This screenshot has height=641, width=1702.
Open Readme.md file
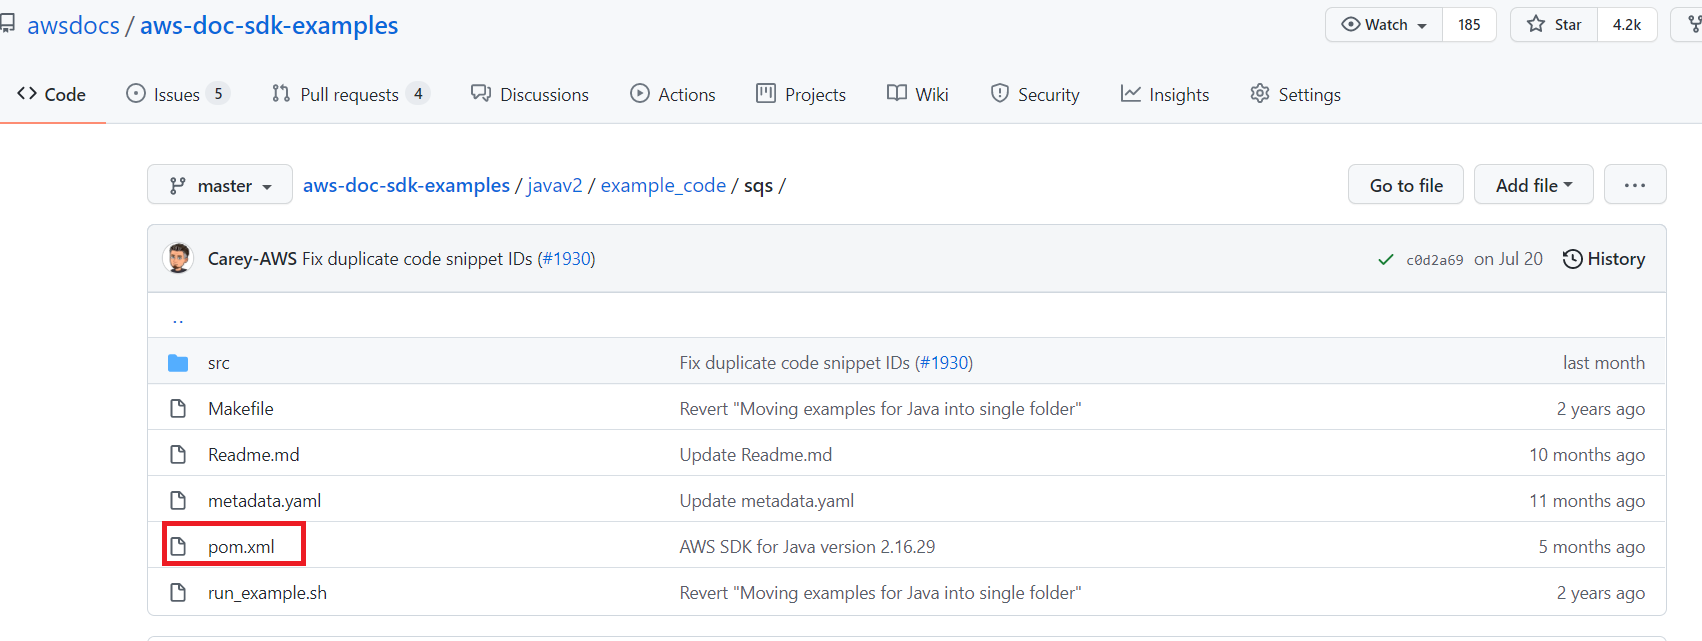(254, 455)
